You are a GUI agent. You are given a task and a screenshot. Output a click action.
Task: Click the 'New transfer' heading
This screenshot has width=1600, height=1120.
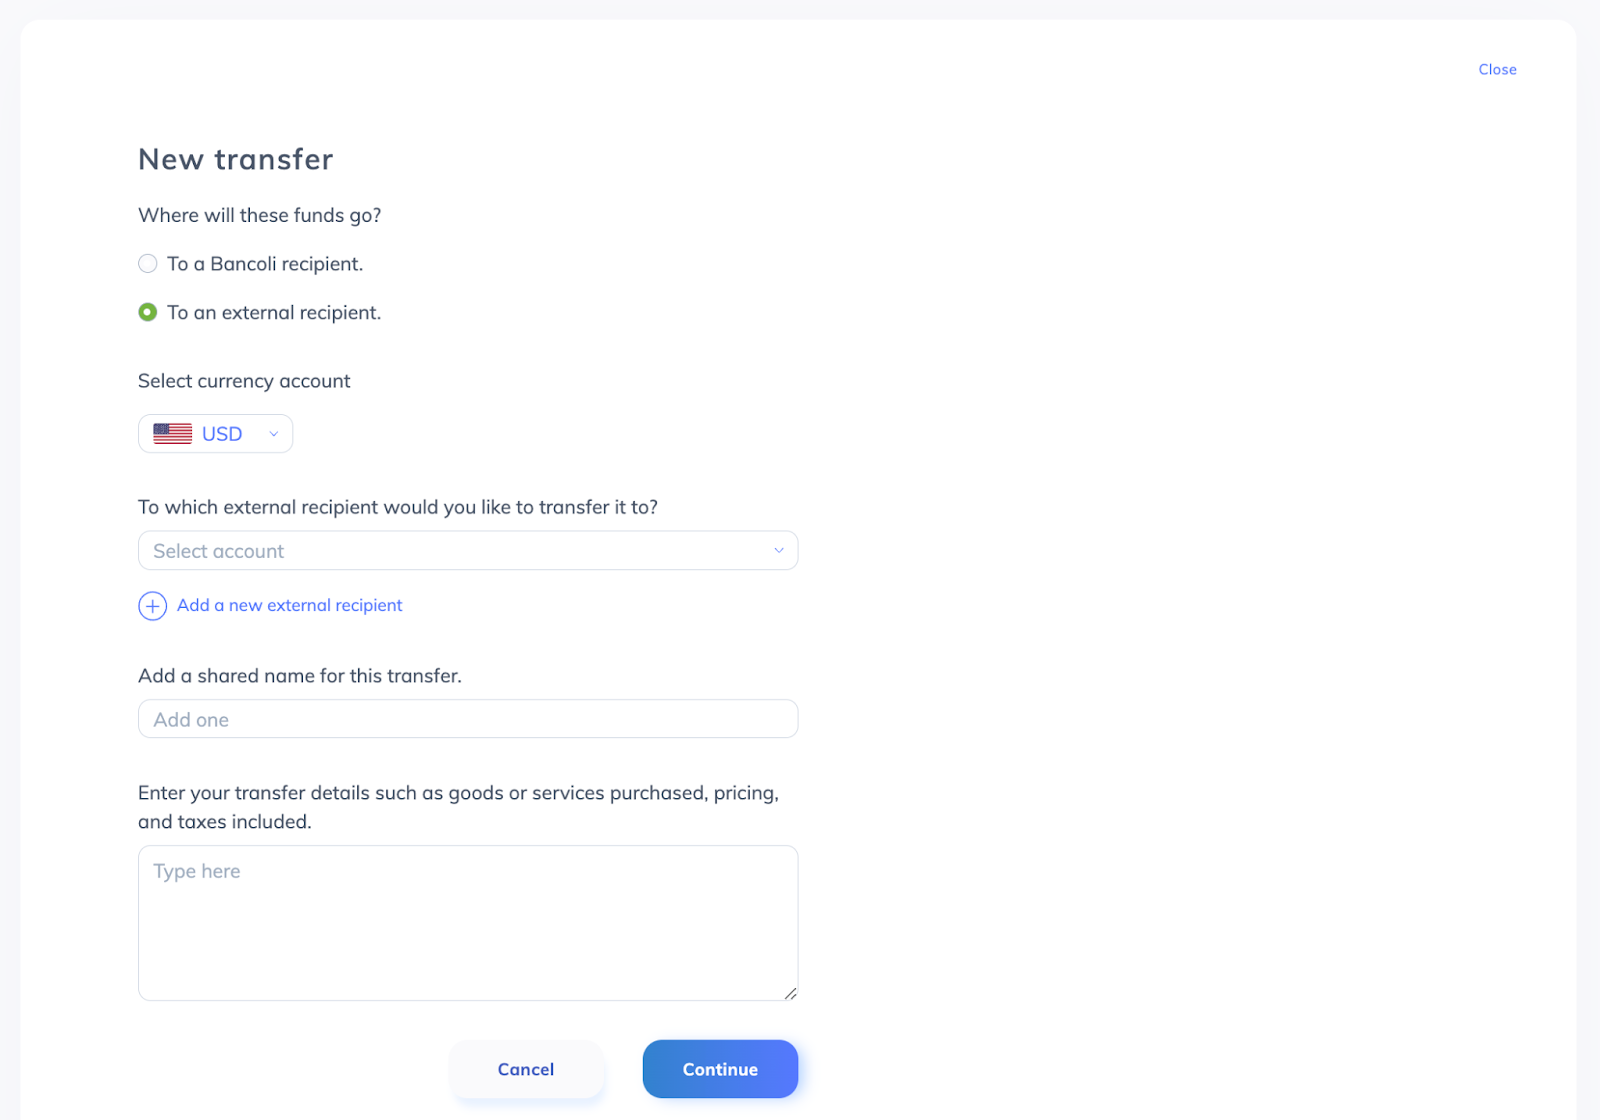pyautogui.click(x=236, y=160)
